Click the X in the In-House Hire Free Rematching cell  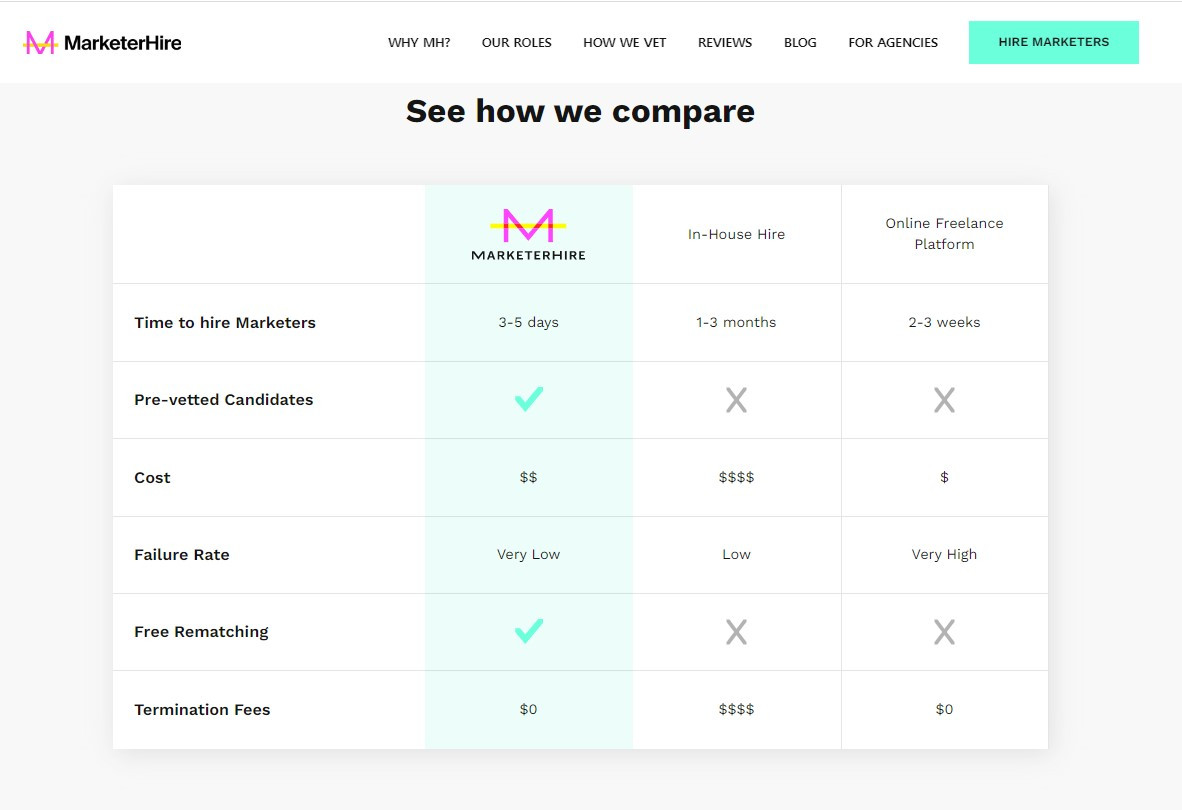(736, 631)
